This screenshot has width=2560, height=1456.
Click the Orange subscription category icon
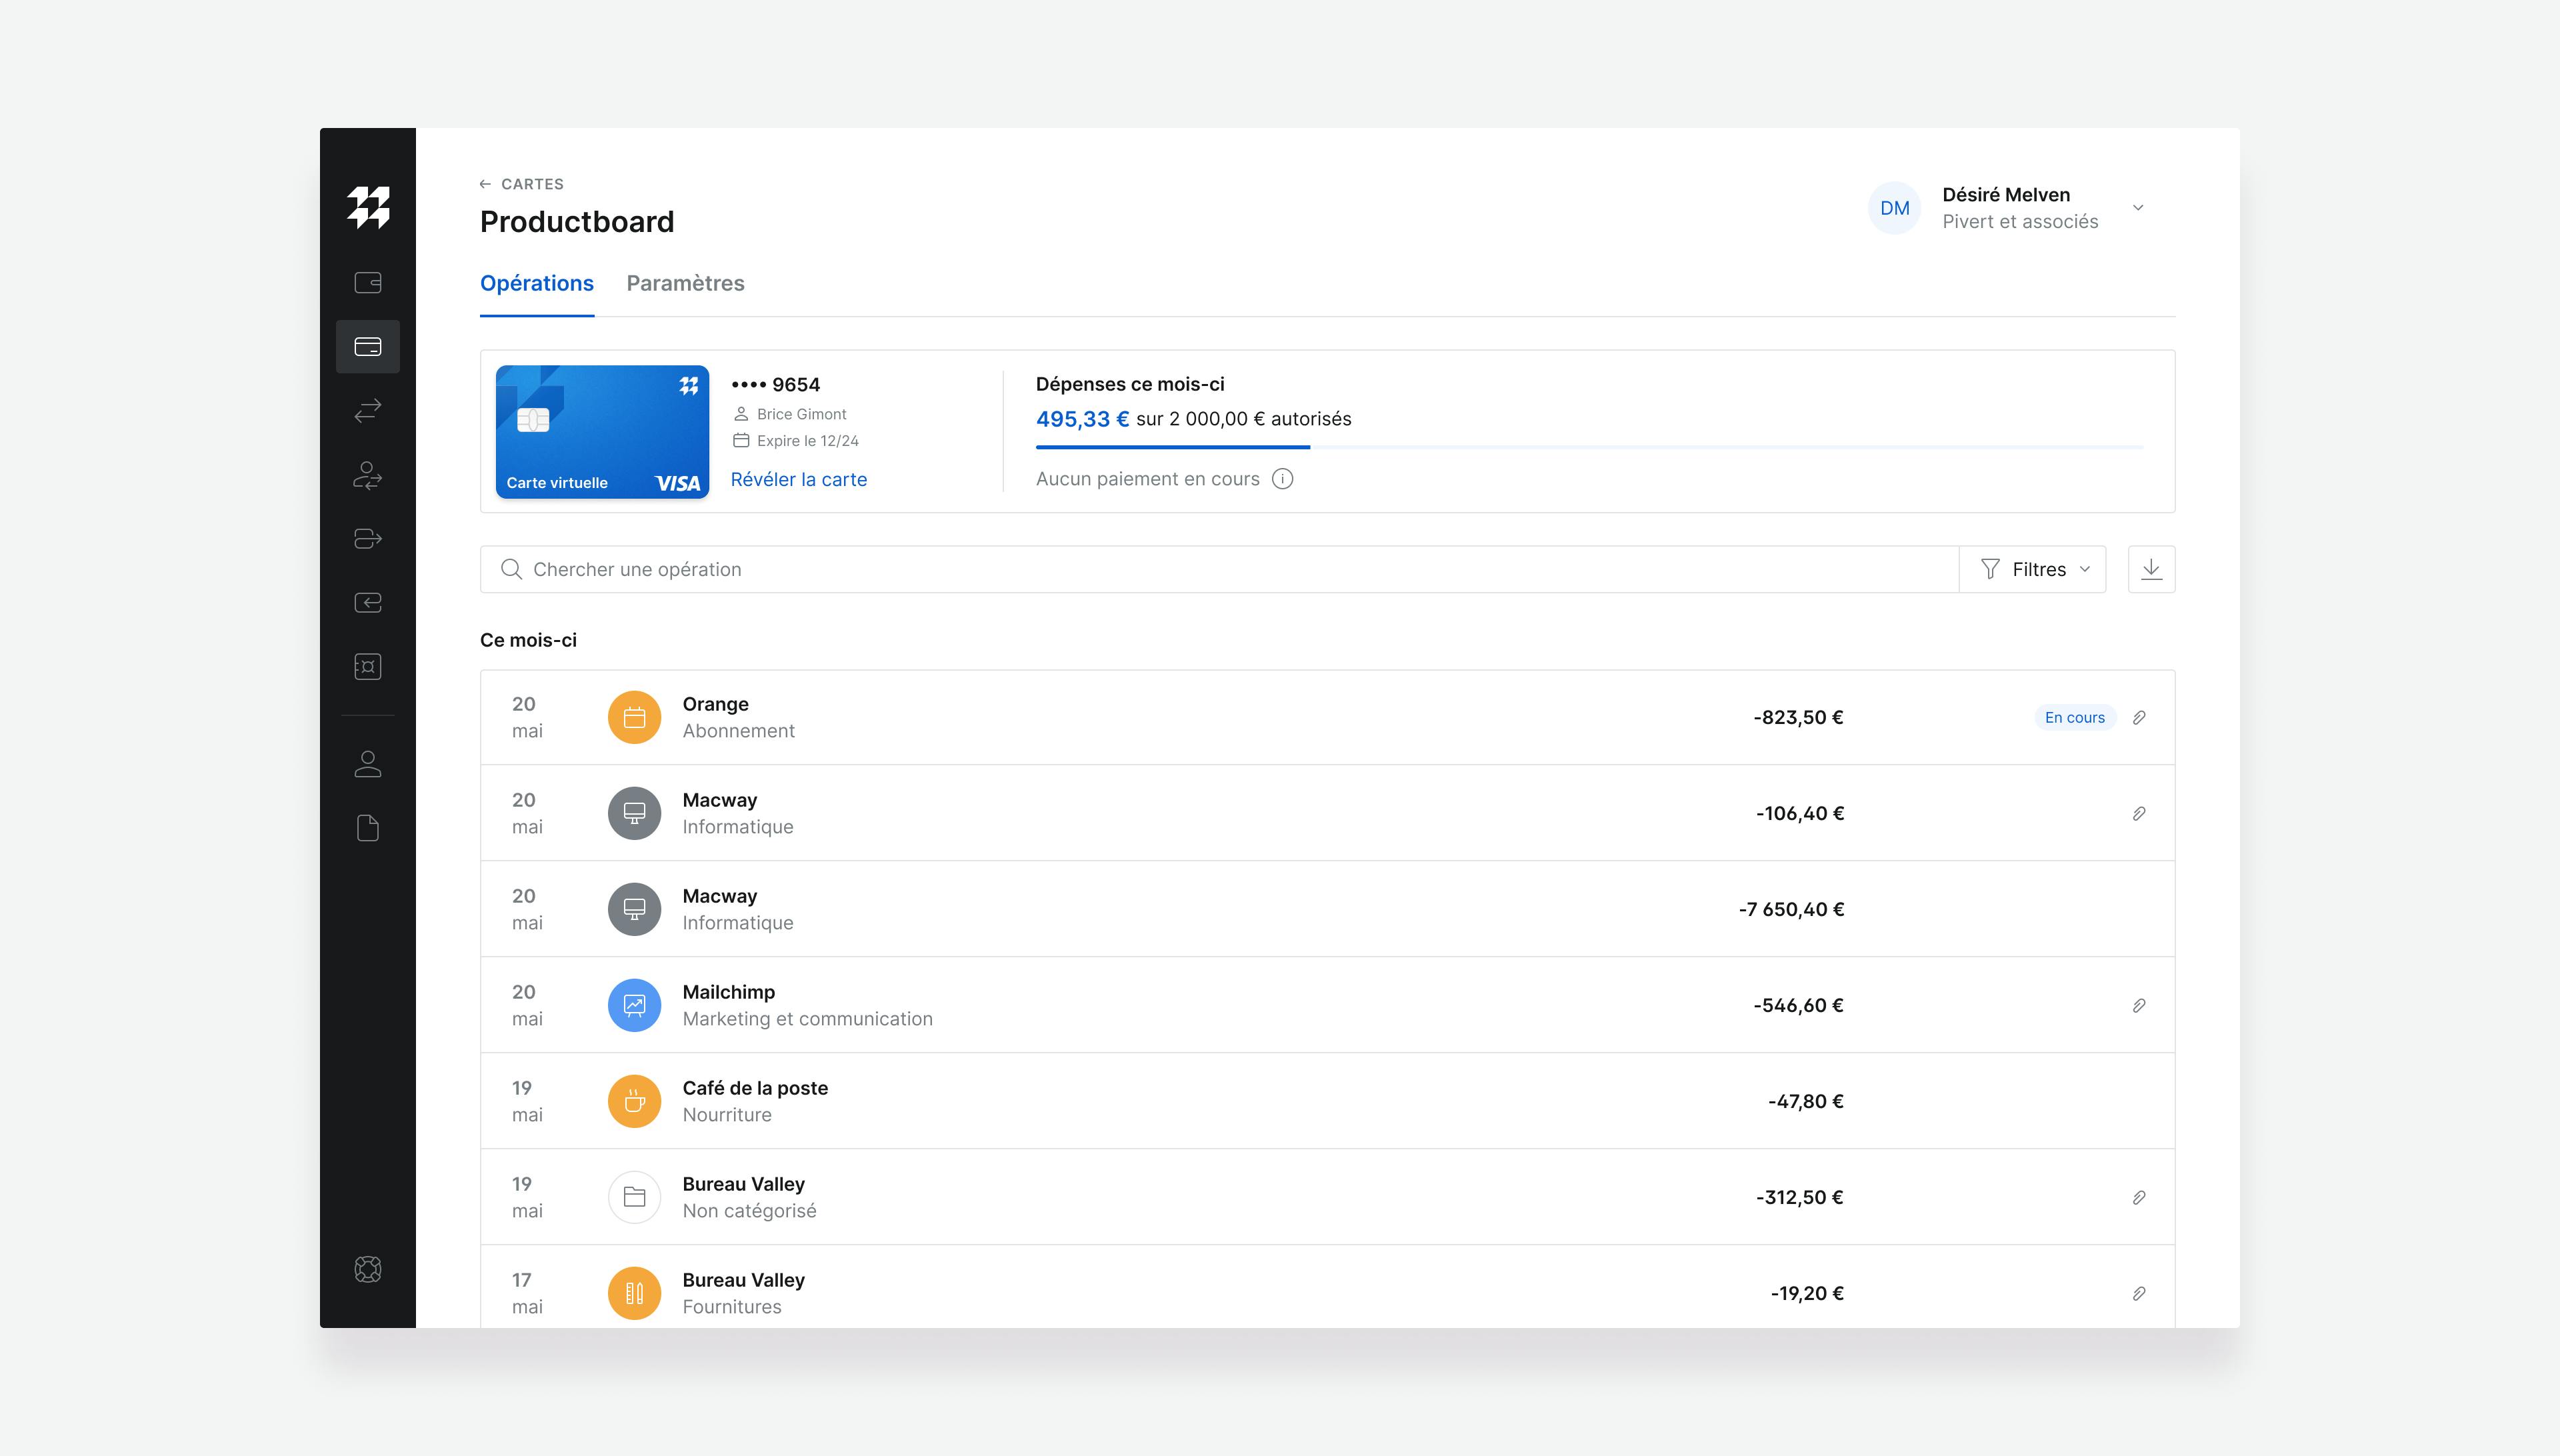click(634, 717)
